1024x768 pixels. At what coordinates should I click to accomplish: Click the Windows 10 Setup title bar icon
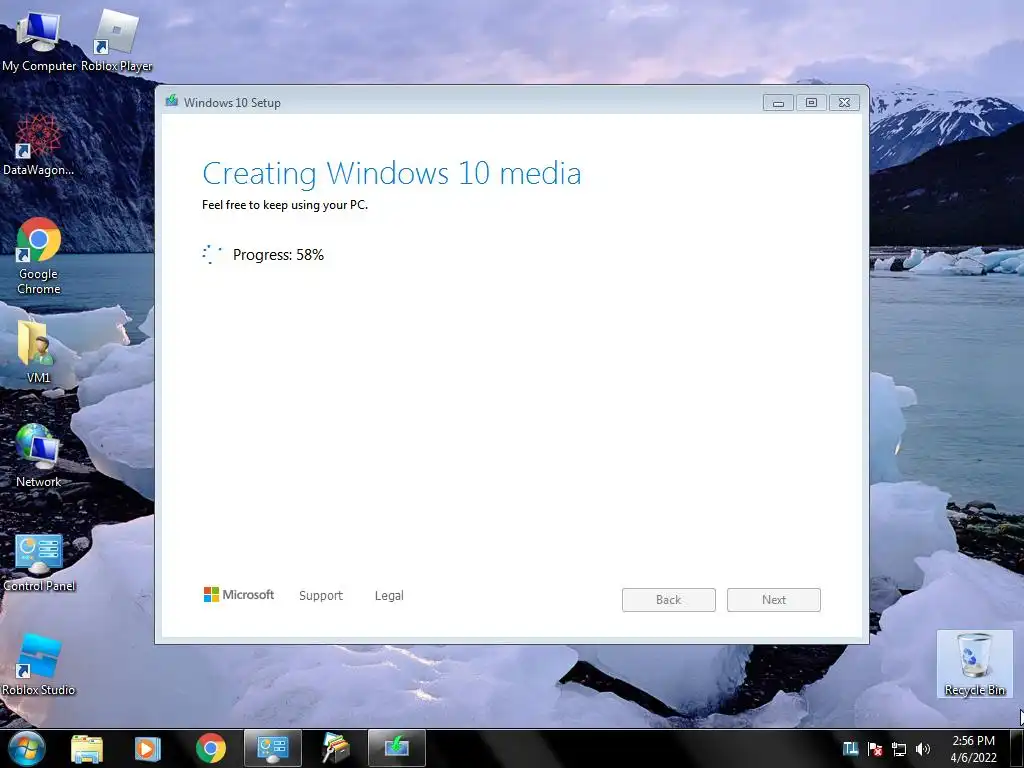pyautogui.click(x=172, y=101)
